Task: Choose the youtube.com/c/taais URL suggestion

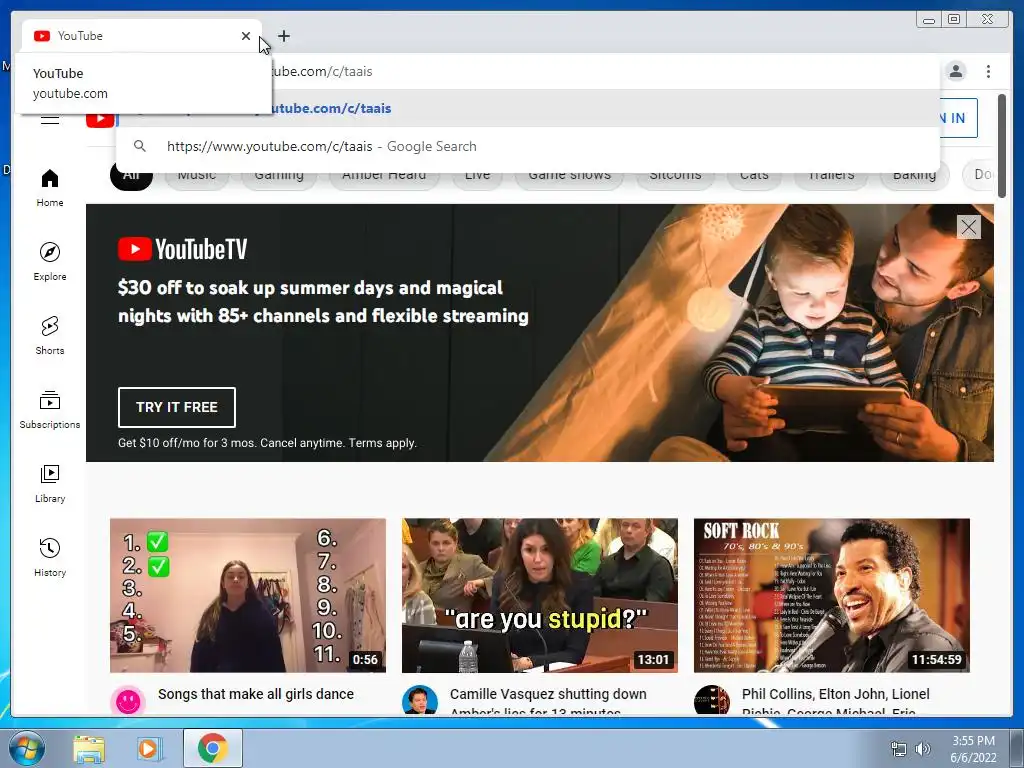Action: coord(528,108)
